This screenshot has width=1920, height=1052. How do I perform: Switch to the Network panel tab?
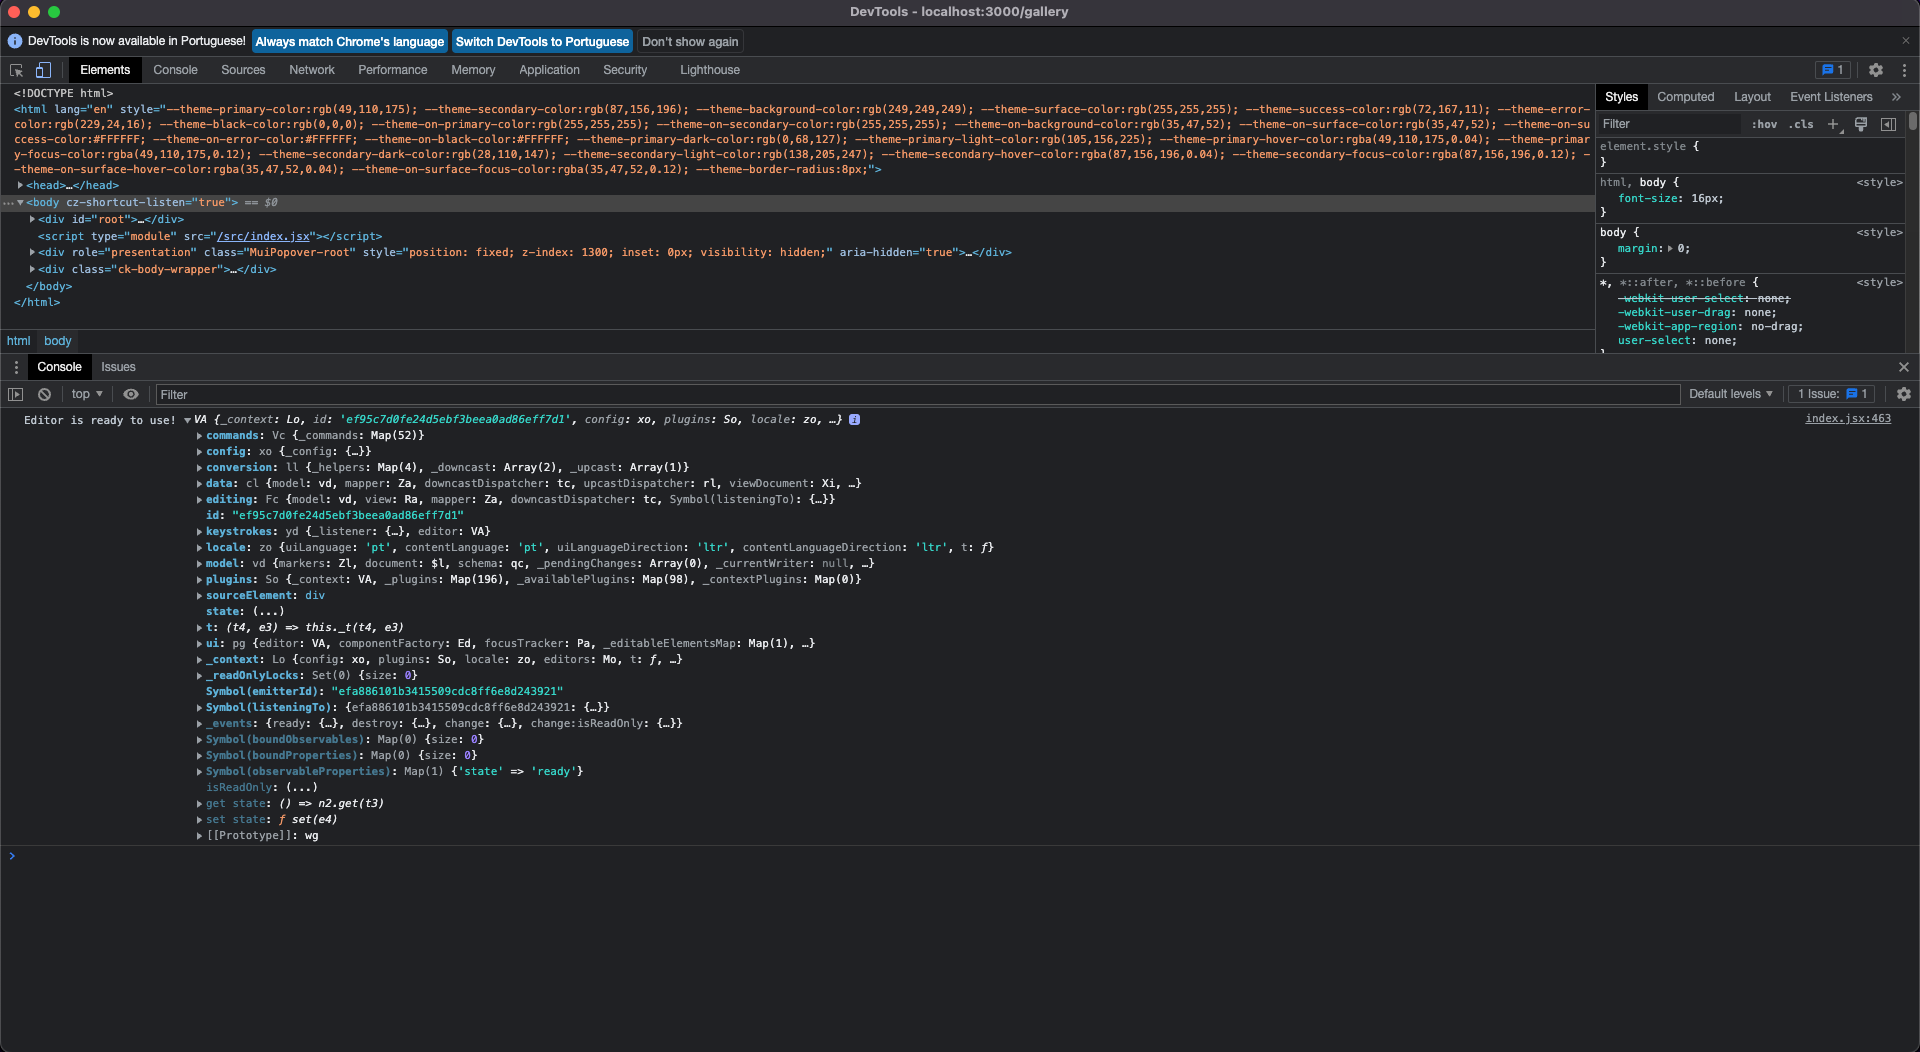pyautogui.click(x=311, y=70)
